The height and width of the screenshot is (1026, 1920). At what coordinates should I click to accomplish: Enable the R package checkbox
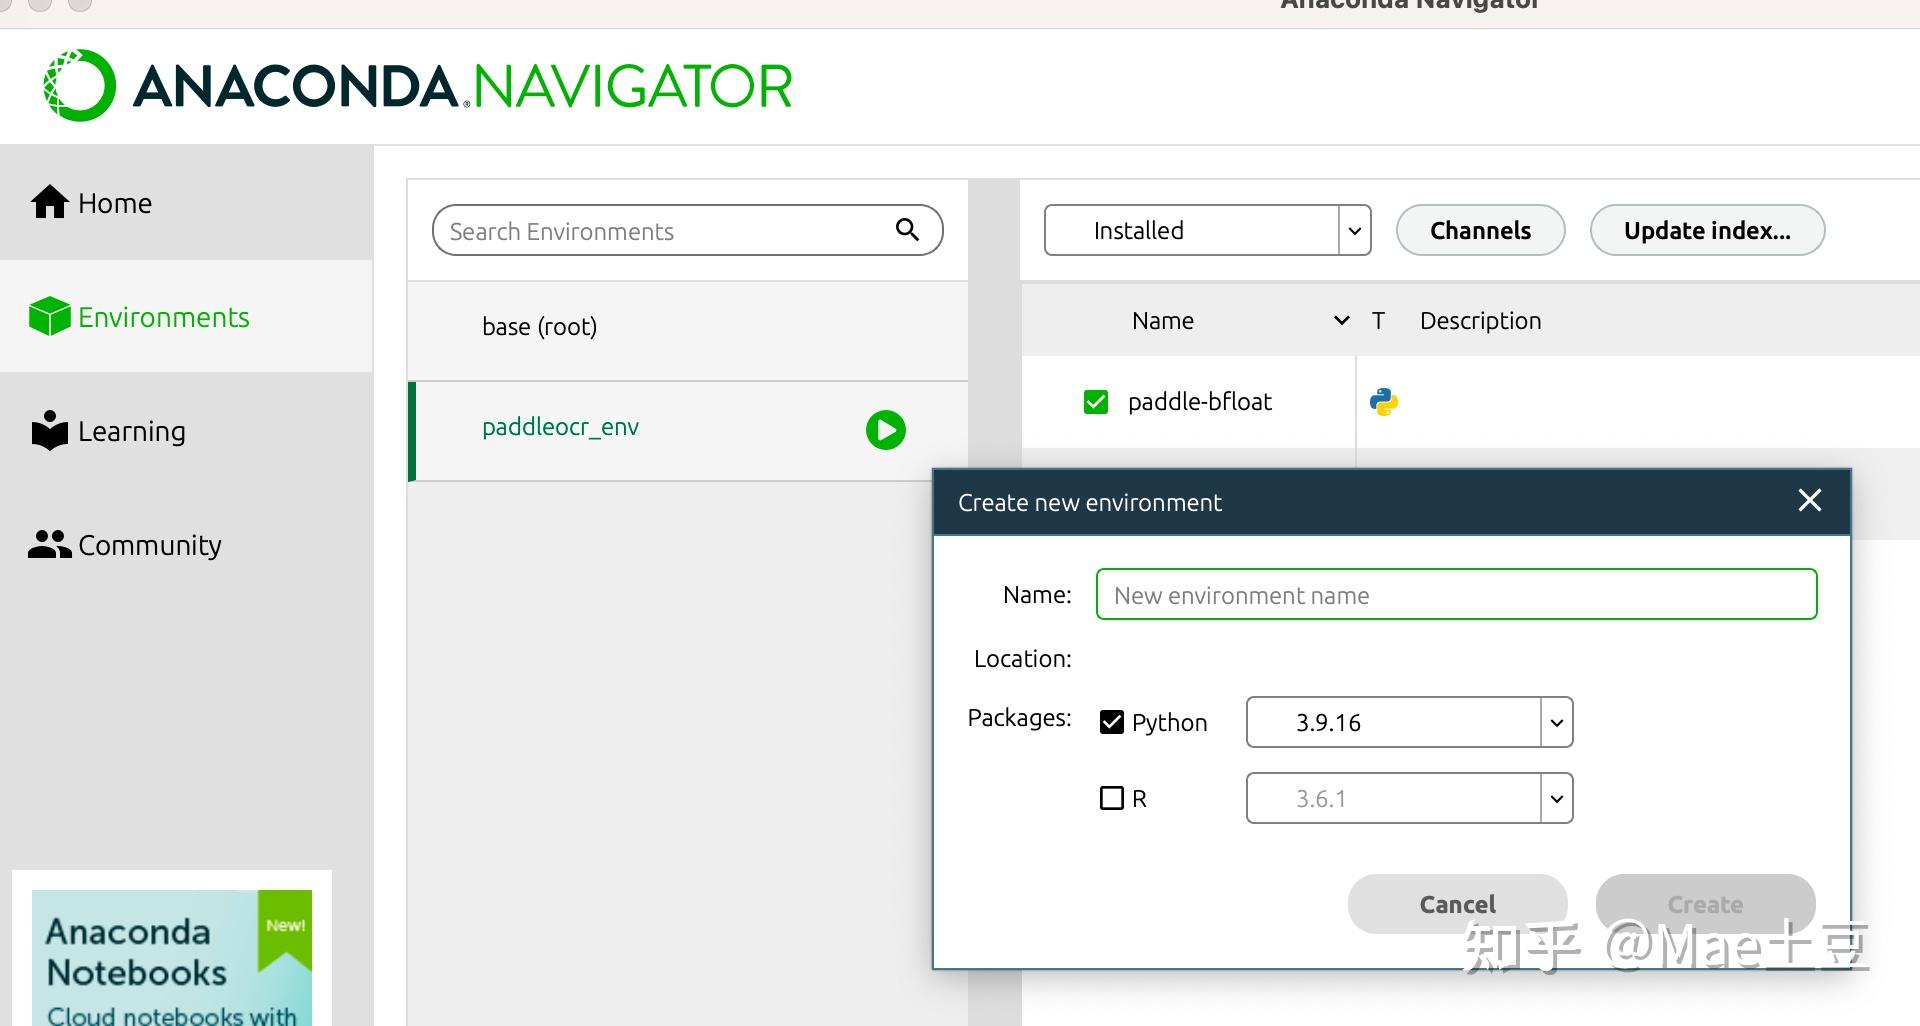coord(1112,798)
